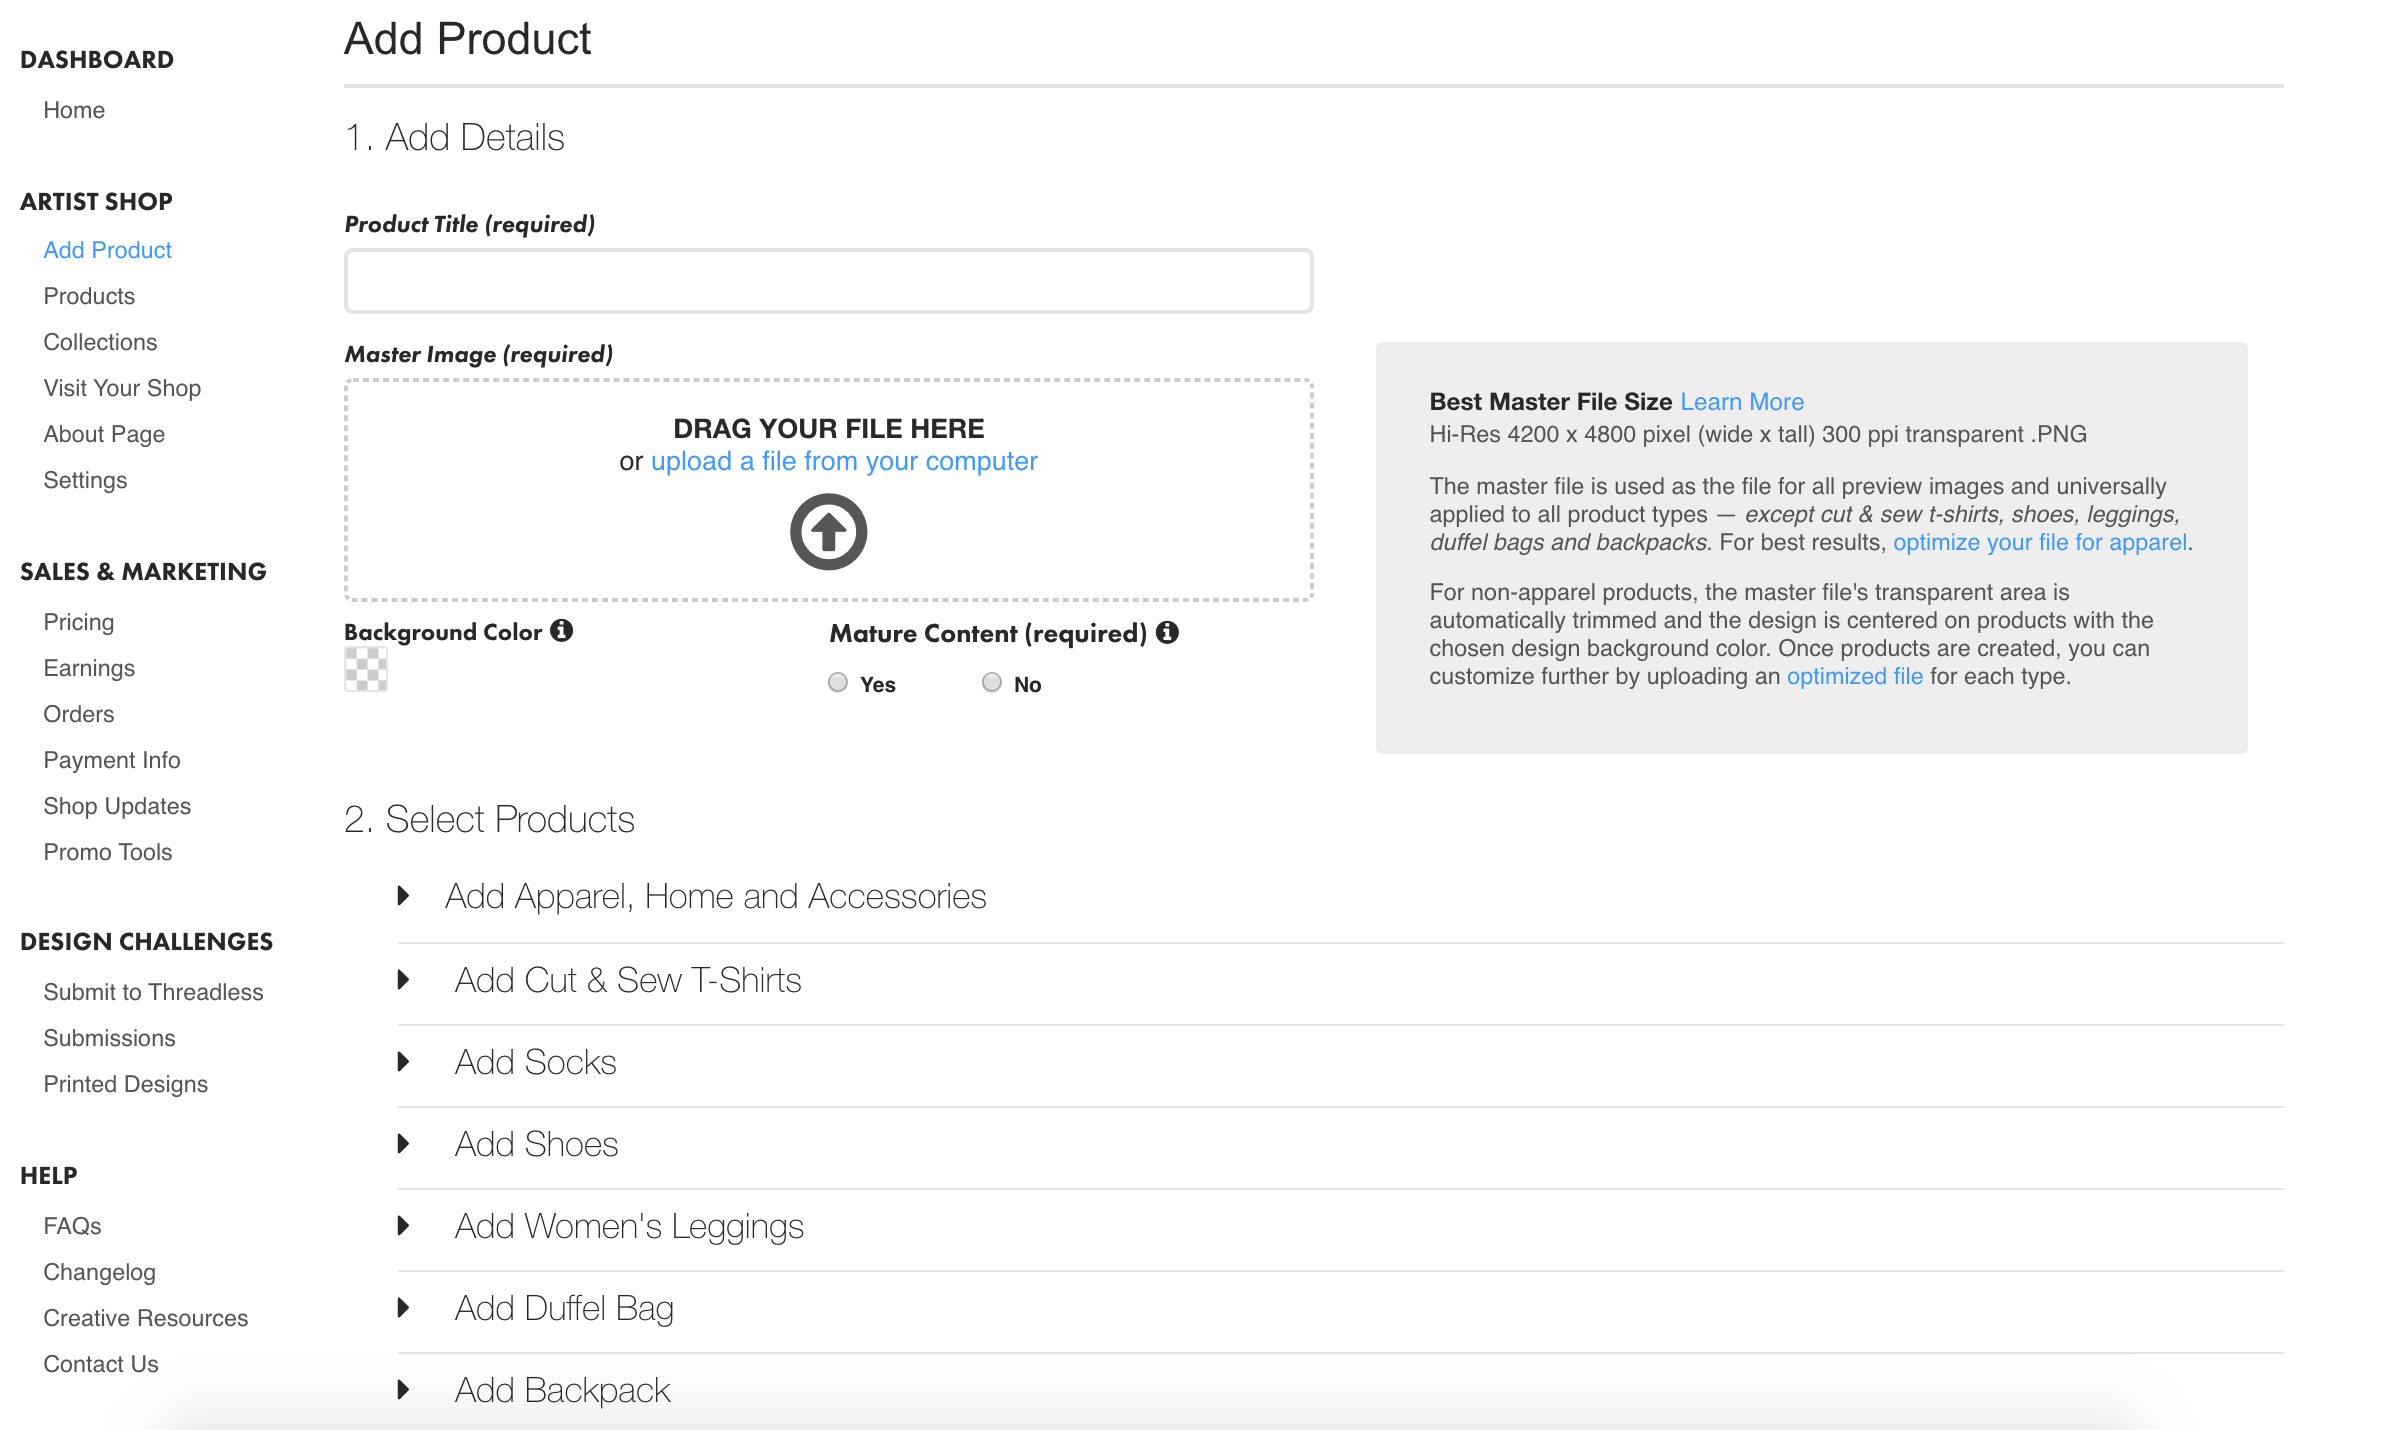Focus the Product Title input field

[828, 281]
